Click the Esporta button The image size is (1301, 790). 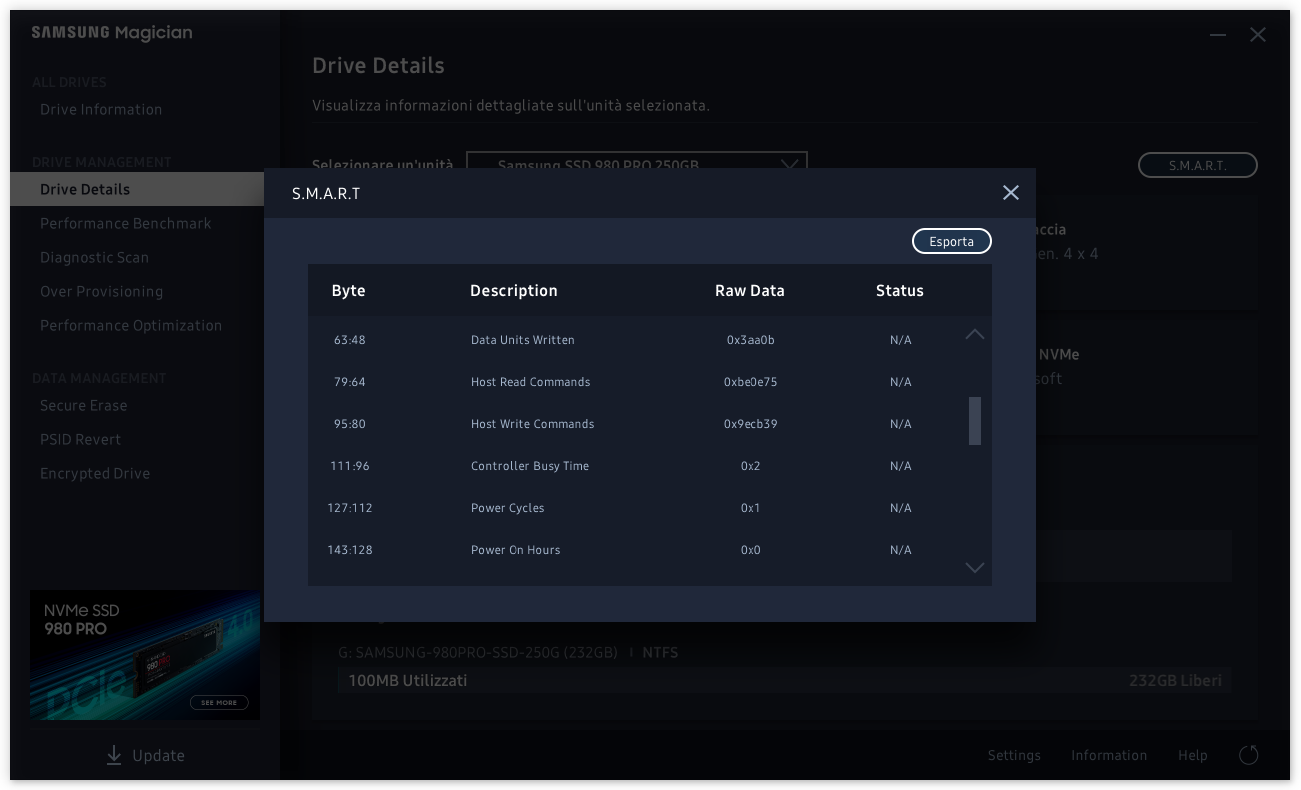click(951, 242)
